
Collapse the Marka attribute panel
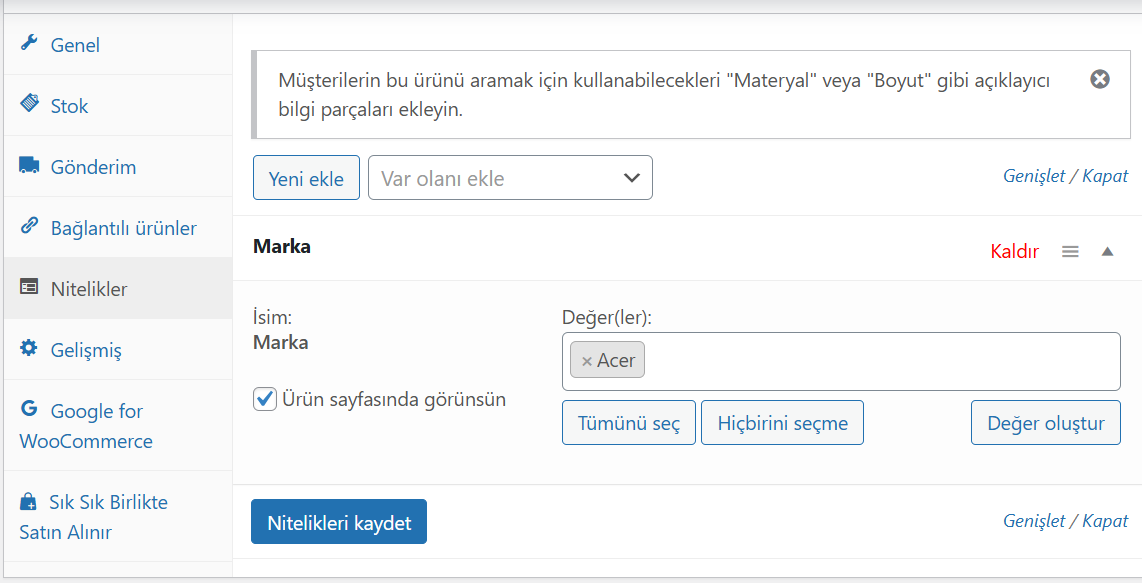coord(1108,251)
